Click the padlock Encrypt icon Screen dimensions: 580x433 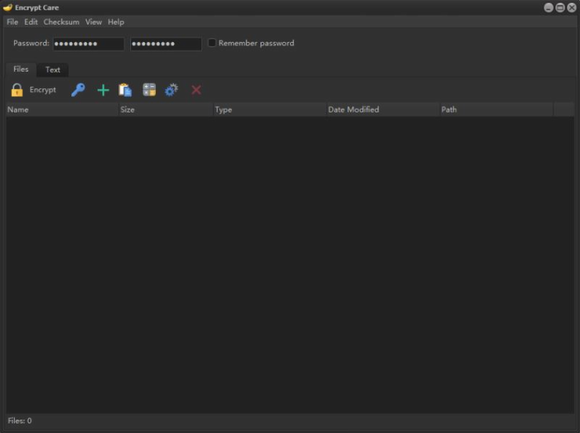17,90
